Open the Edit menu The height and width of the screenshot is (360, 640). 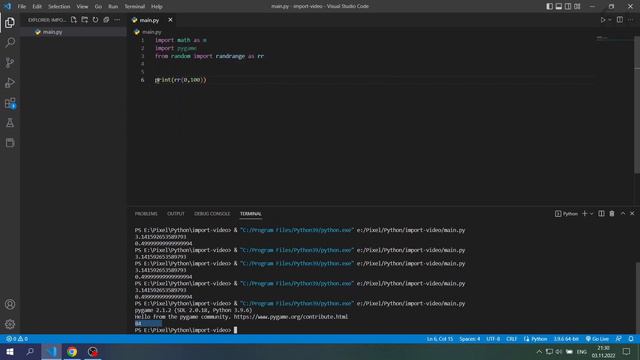tap(37, 6)
